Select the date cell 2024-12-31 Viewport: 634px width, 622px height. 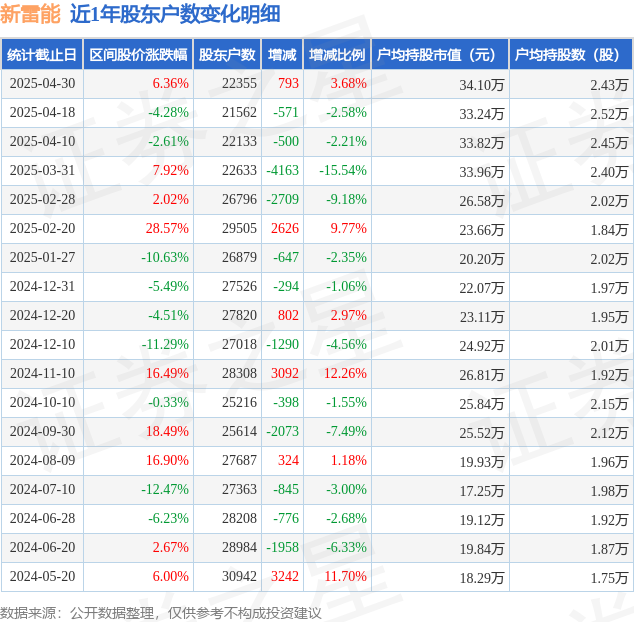pyautogui.click(x=42, y=287)
